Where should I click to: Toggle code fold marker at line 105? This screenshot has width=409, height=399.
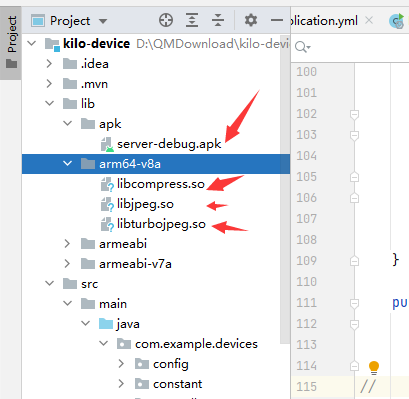click(x=354, y=177)
